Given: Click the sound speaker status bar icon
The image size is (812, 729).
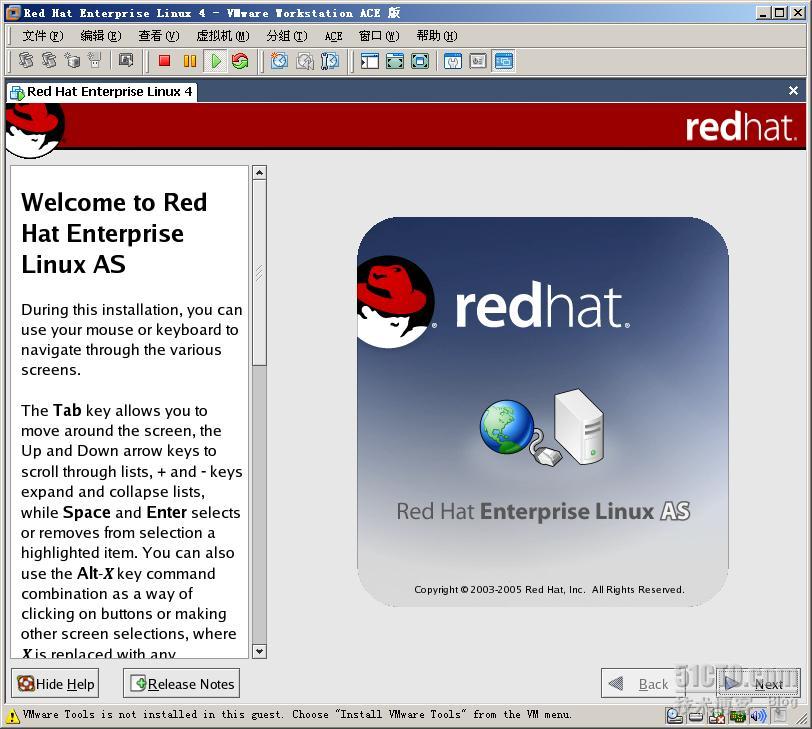Looking at the screenshot, I should [758, 717].
